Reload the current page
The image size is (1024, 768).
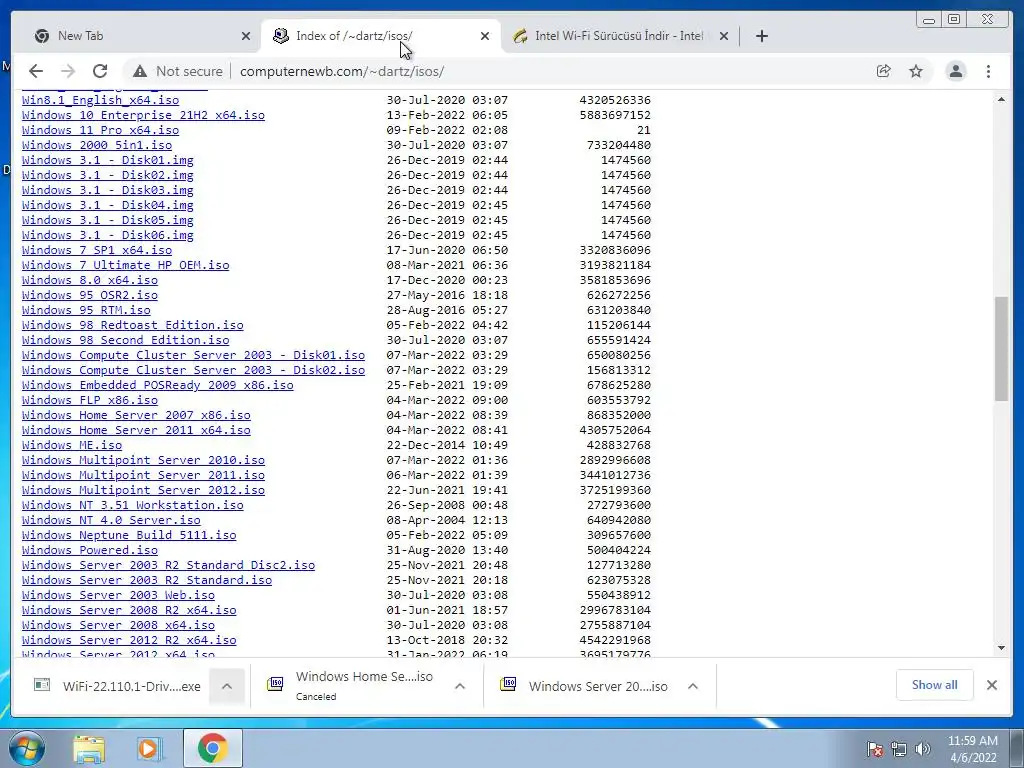100,71
